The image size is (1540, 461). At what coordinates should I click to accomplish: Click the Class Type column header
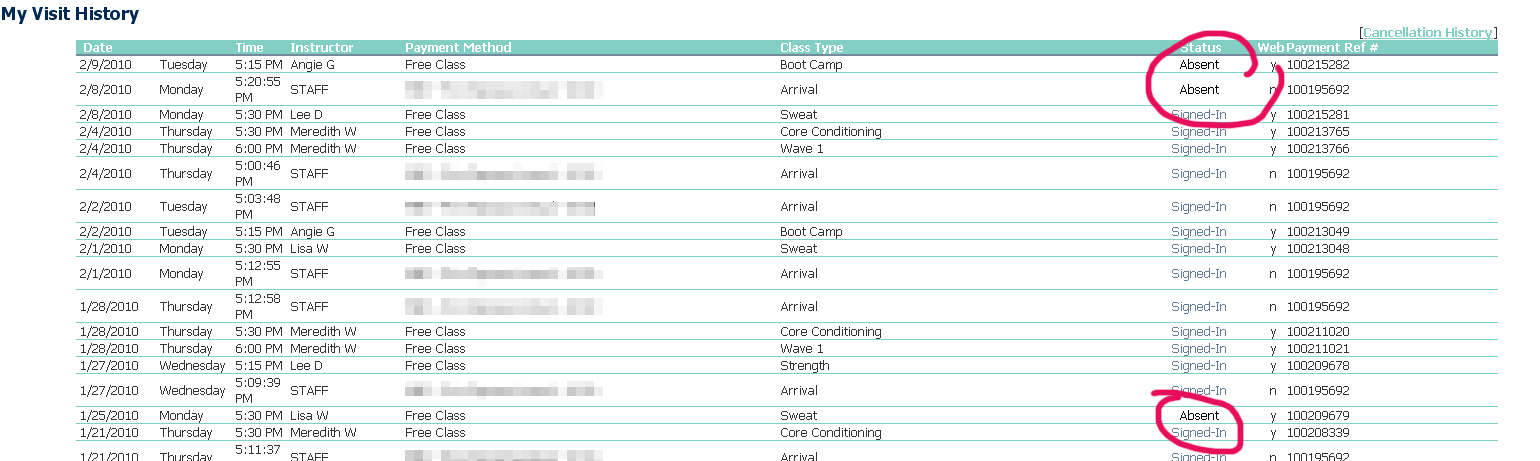click(x=812, y=48)
